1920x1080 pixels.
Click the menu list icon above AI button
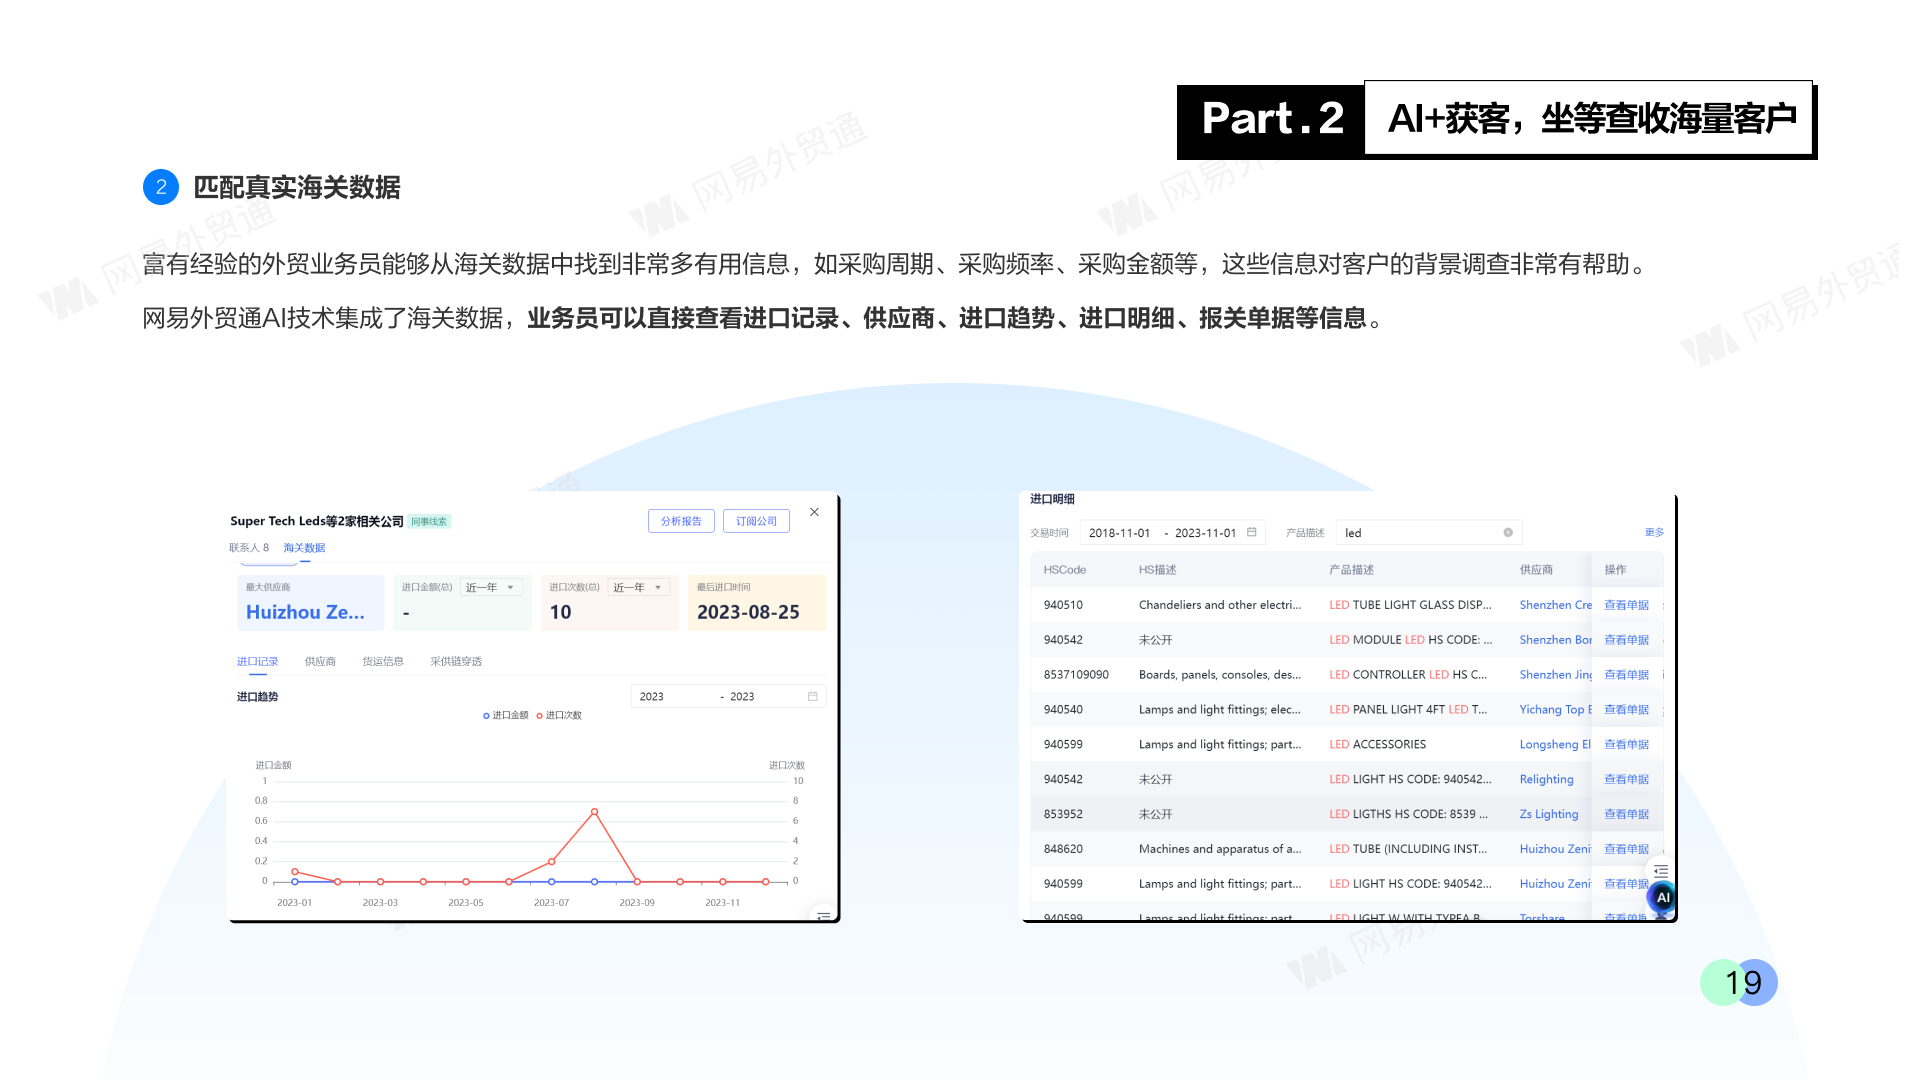1661,871
